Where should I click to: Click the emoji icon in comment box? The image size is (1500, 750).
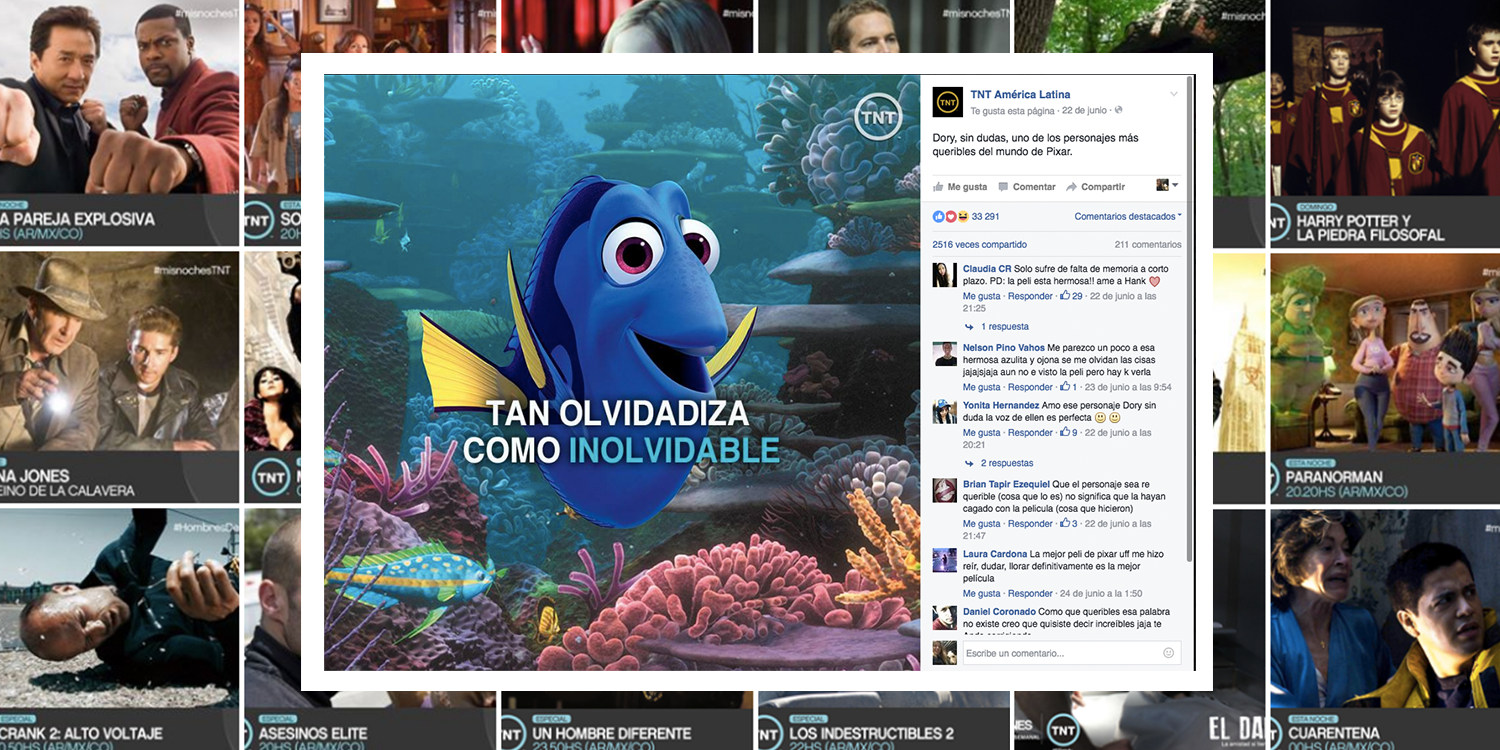pyautogui.click(x=1168, y=653)
